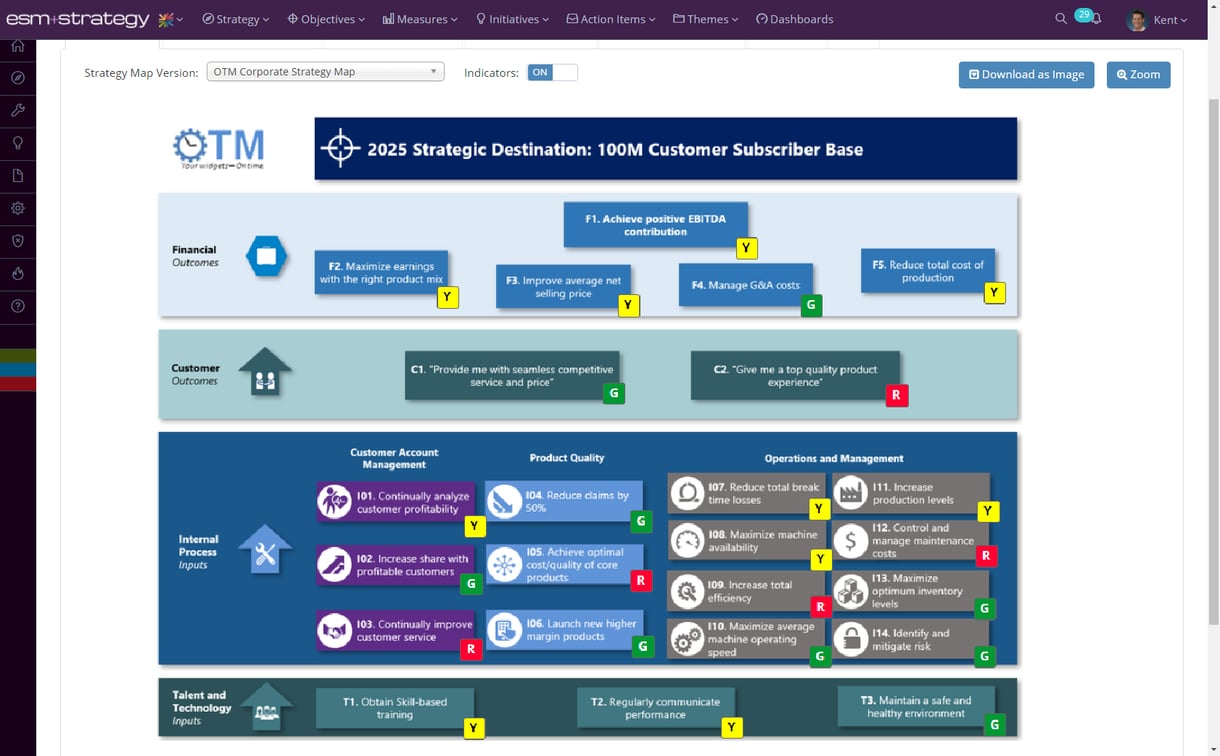Toggle the Indicators switch off

tap(552, 72)
